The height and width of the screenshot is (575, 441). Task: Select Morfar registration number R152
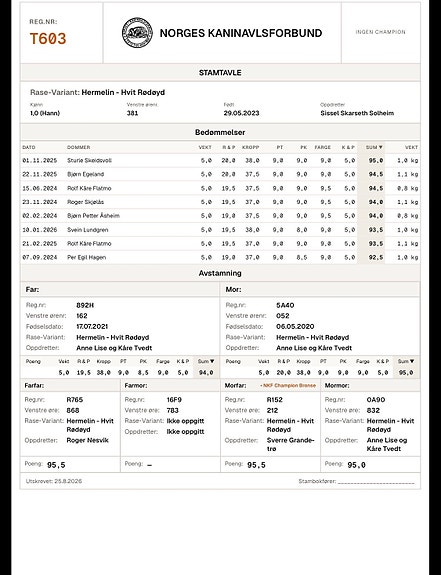pos(275,400)
